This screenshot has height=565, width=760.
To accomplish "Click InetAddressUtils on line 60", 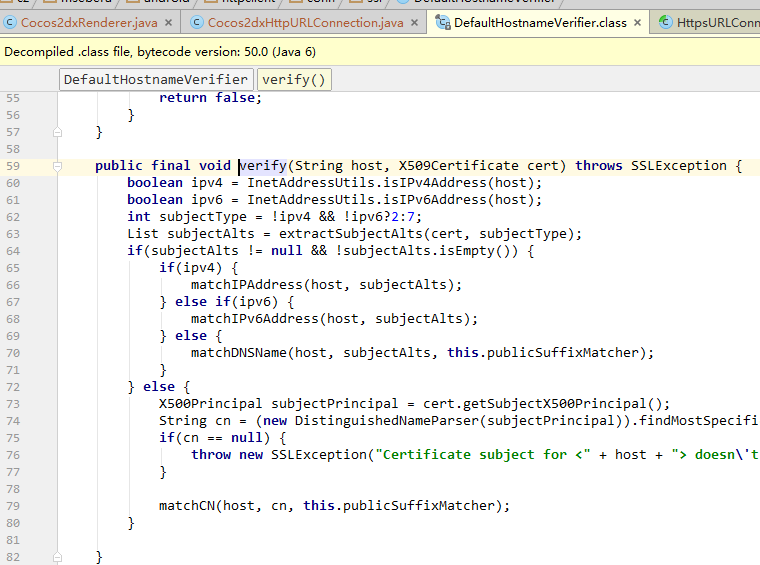I will coord(311,183).
